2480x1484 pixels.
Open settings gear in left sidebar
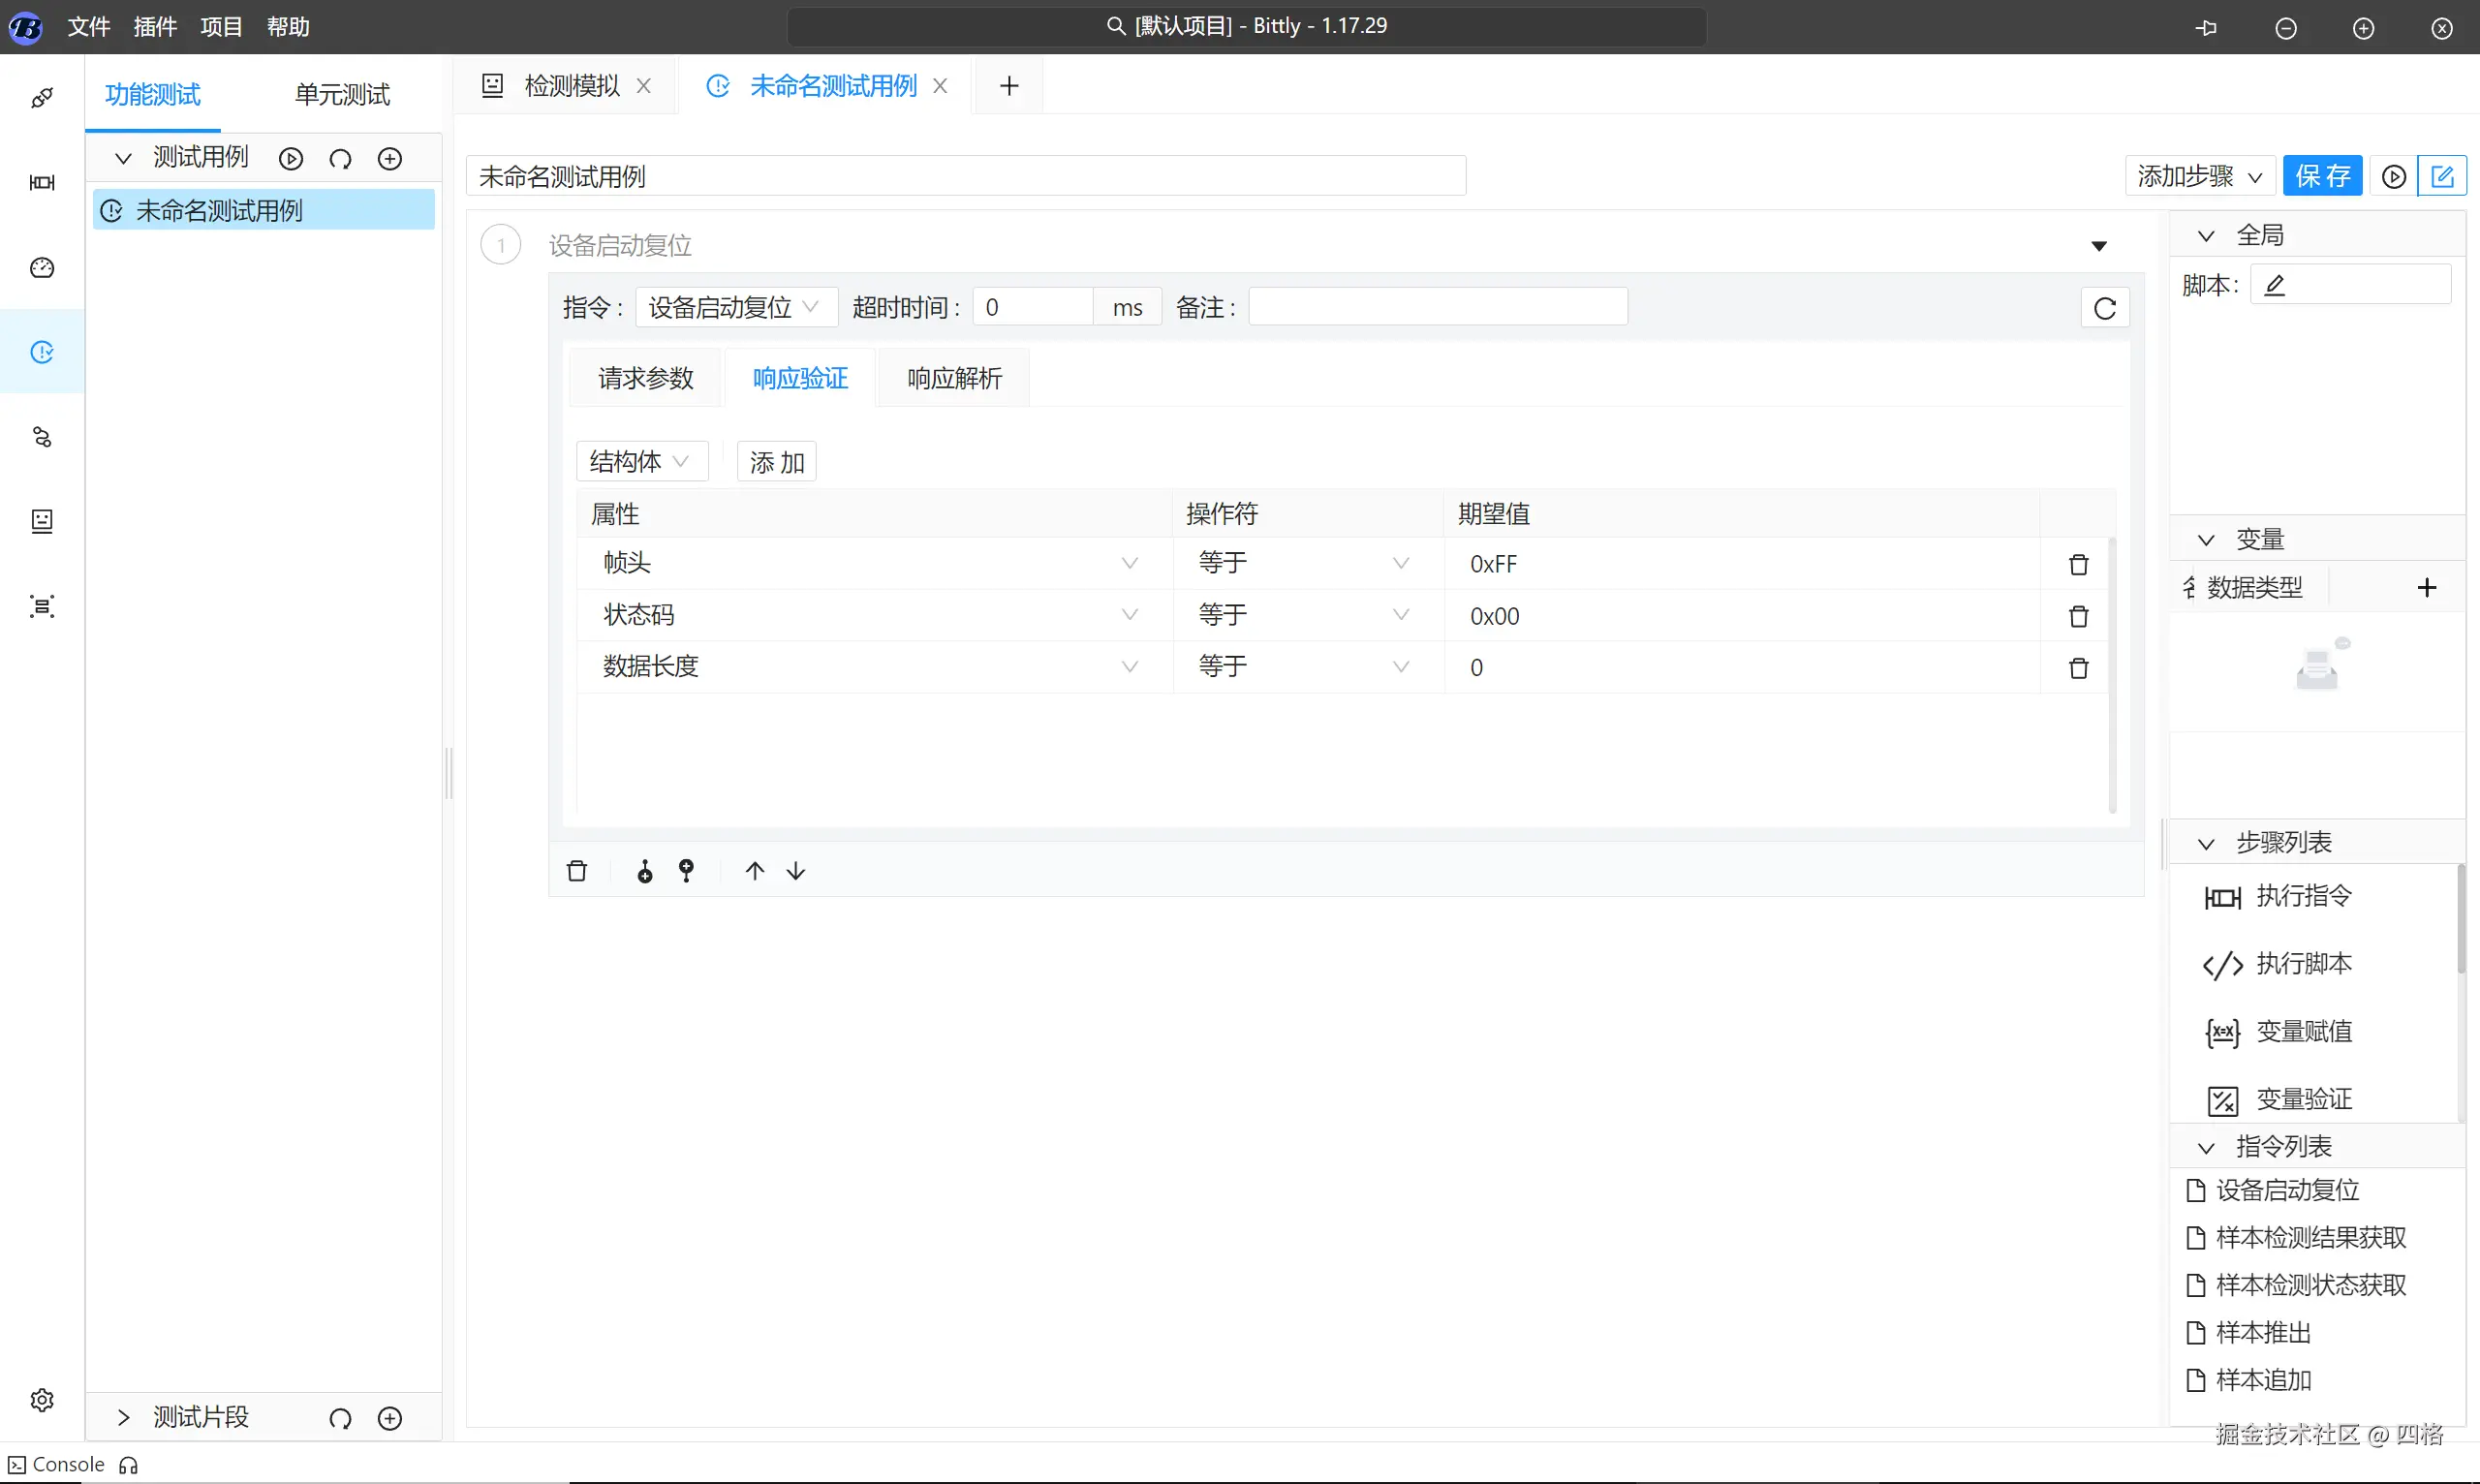(x=42, y=1399)
